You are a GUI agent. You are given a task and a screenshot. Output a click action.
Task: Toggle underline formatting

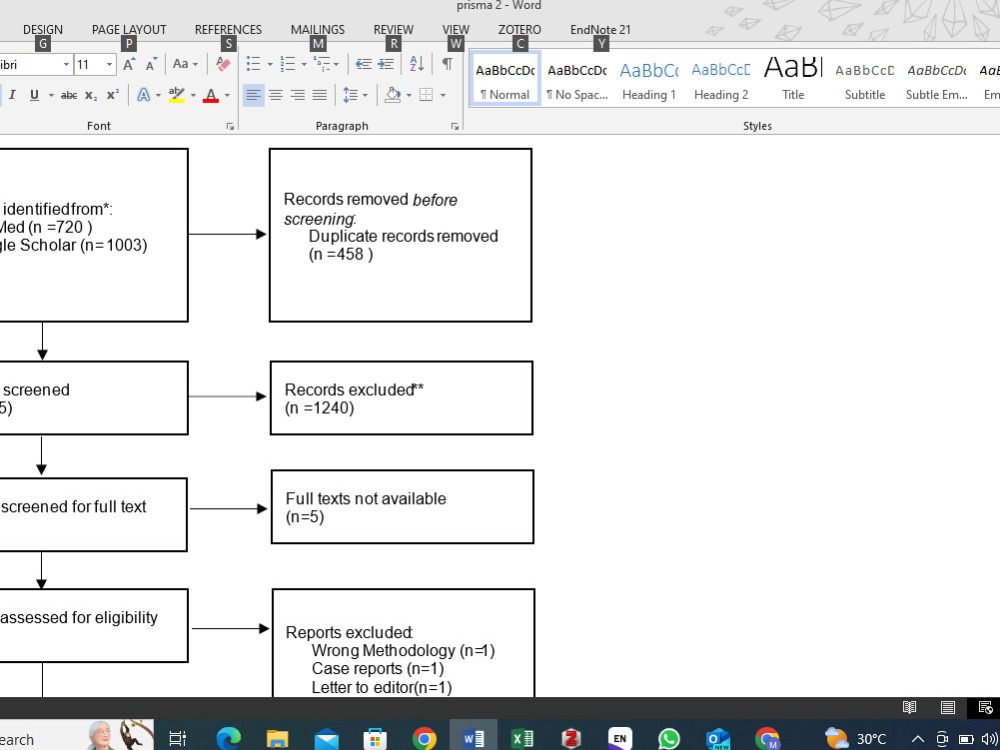click(34, 95)
